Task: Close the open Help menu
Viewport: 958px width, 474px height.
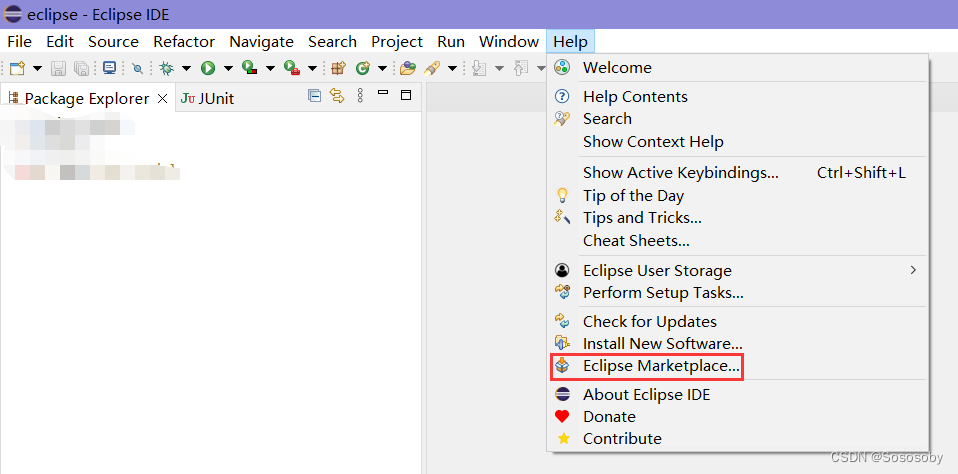Action: pos(571,42)
